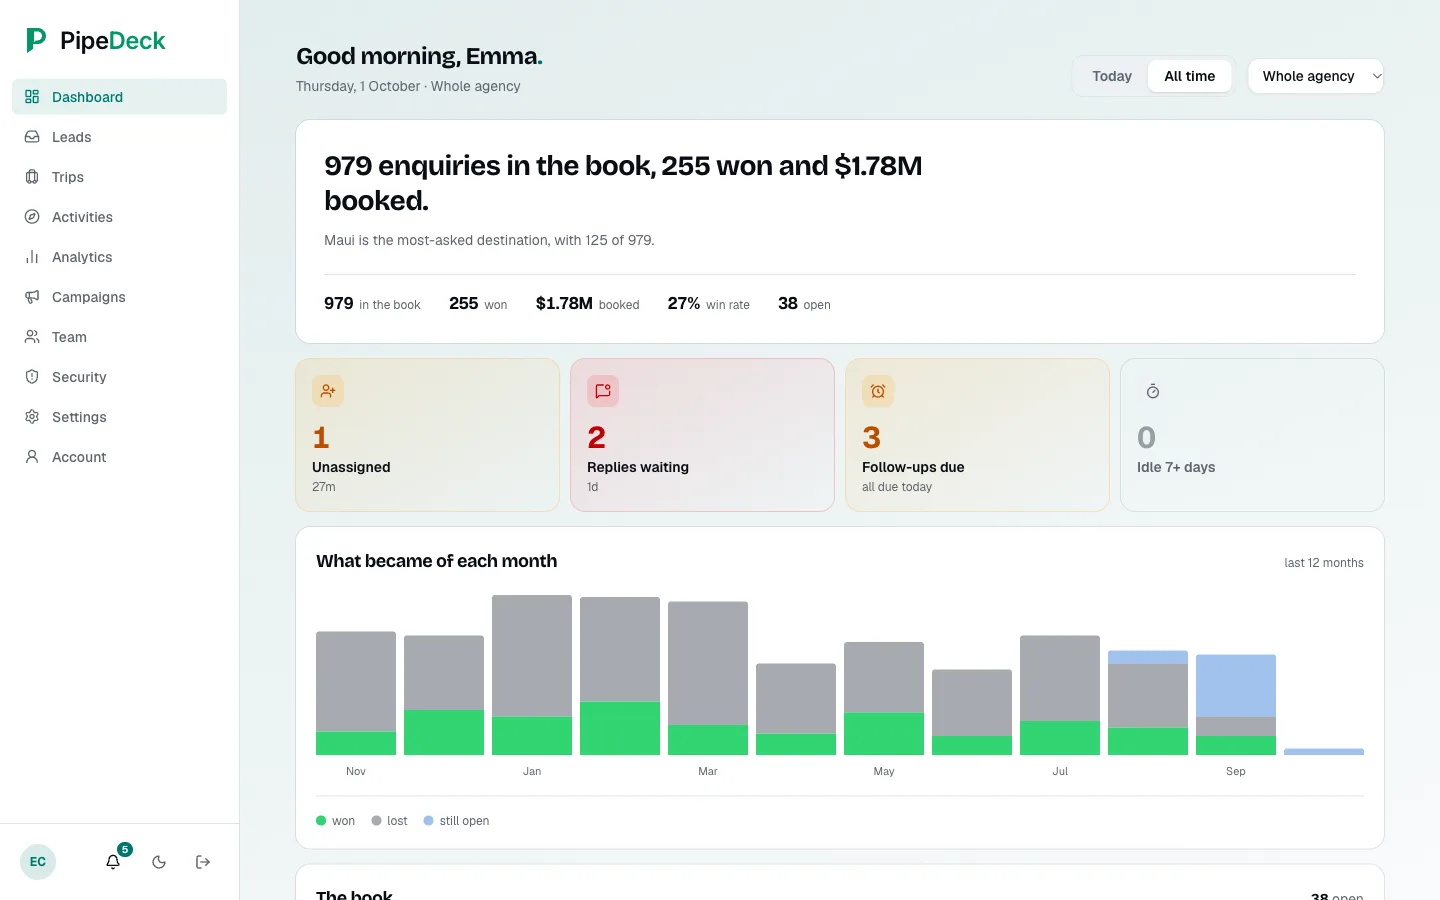Open the Trips section
Viewport: 1440px width, 900px height.
point(119,177)
